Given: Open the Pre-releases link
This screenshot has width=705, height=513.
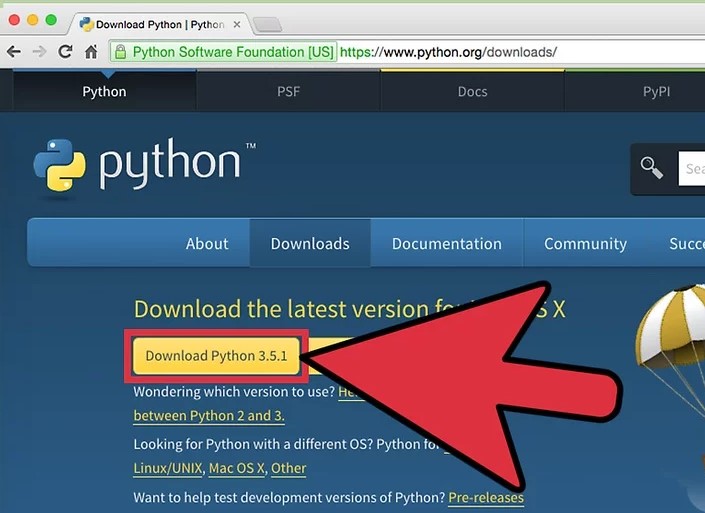Looking at the screenshot, I should (x=486, y=497).
